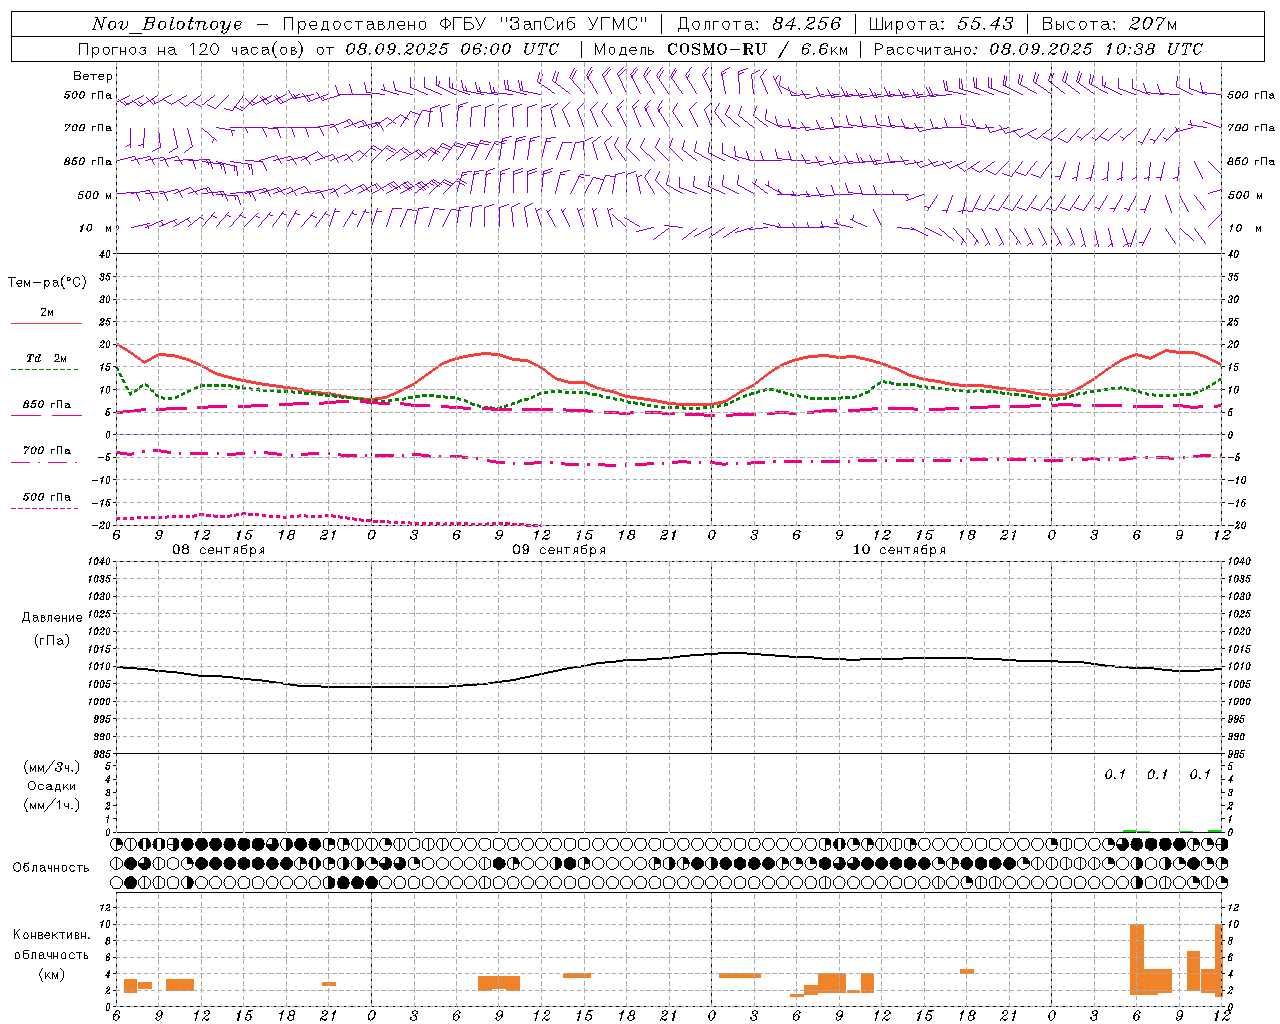The image size is (1280, 1024).
Task: Click the "(мм/1ч.)" precipitation unit label
Action: [x=52, y=805]
